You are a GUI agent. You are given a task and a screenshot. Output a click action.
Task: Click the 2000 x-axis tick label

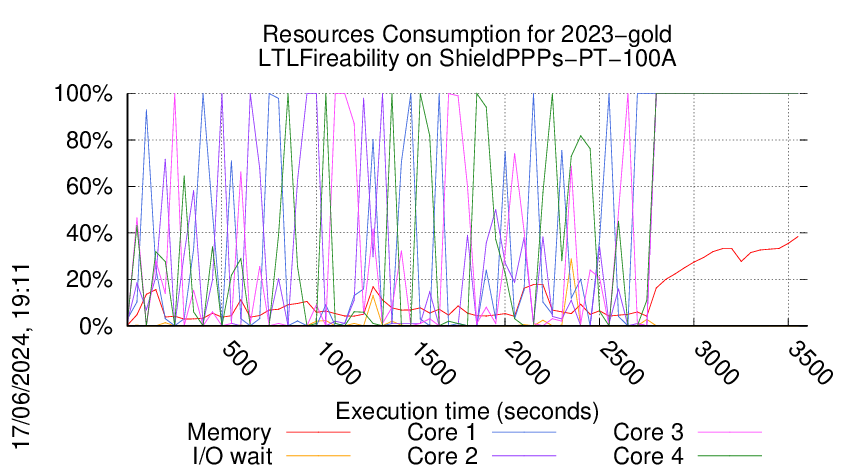pos(526,363)
